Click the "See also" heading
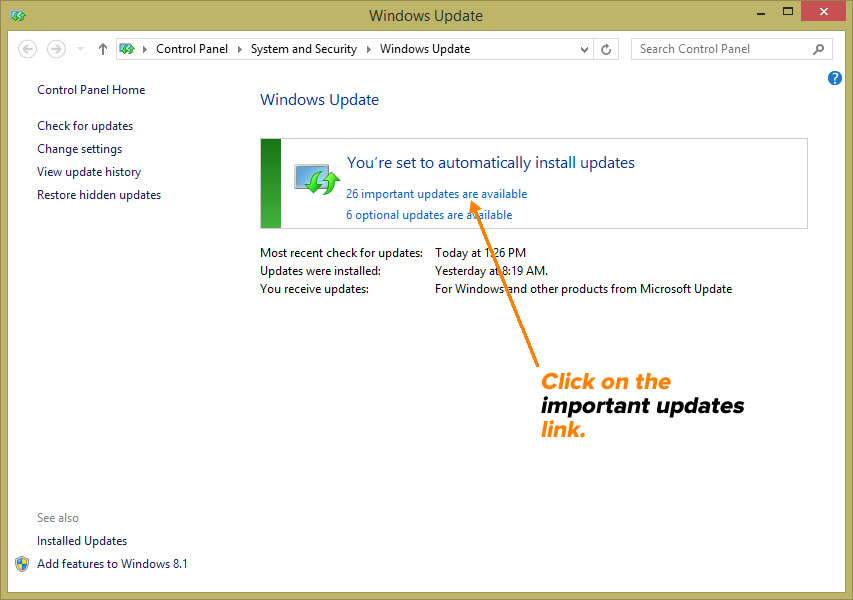 [x=58, y=518]
